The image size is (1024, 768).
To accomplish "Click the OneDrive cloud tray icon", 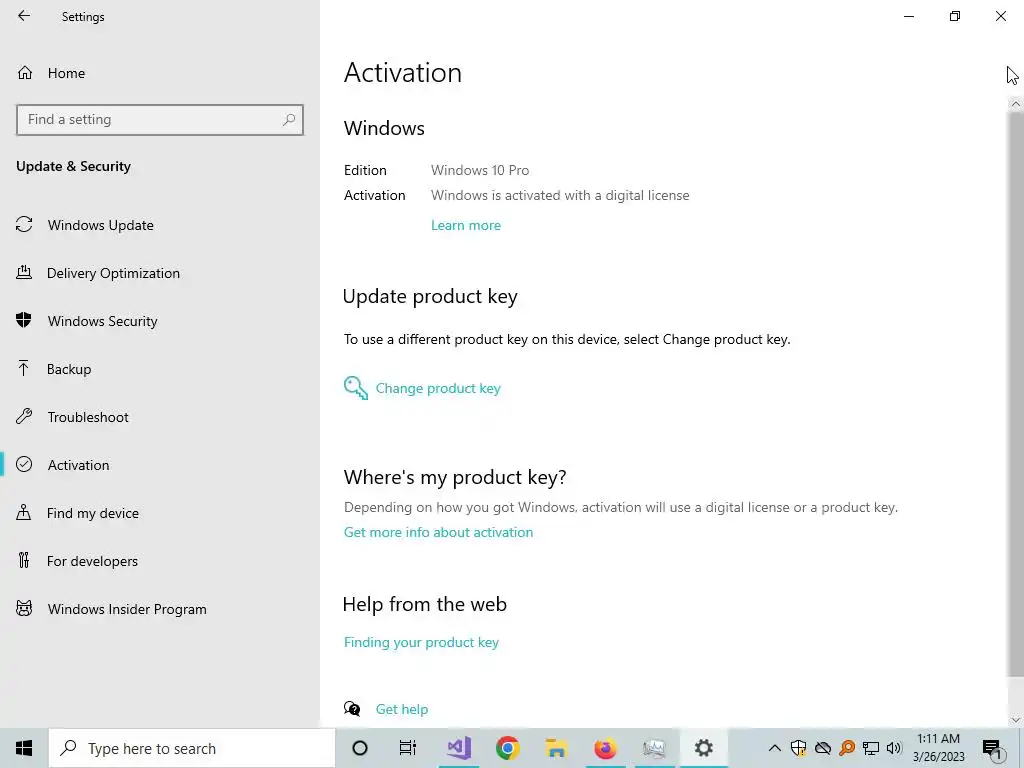I will pyautogui.click(x=823, y=748).
